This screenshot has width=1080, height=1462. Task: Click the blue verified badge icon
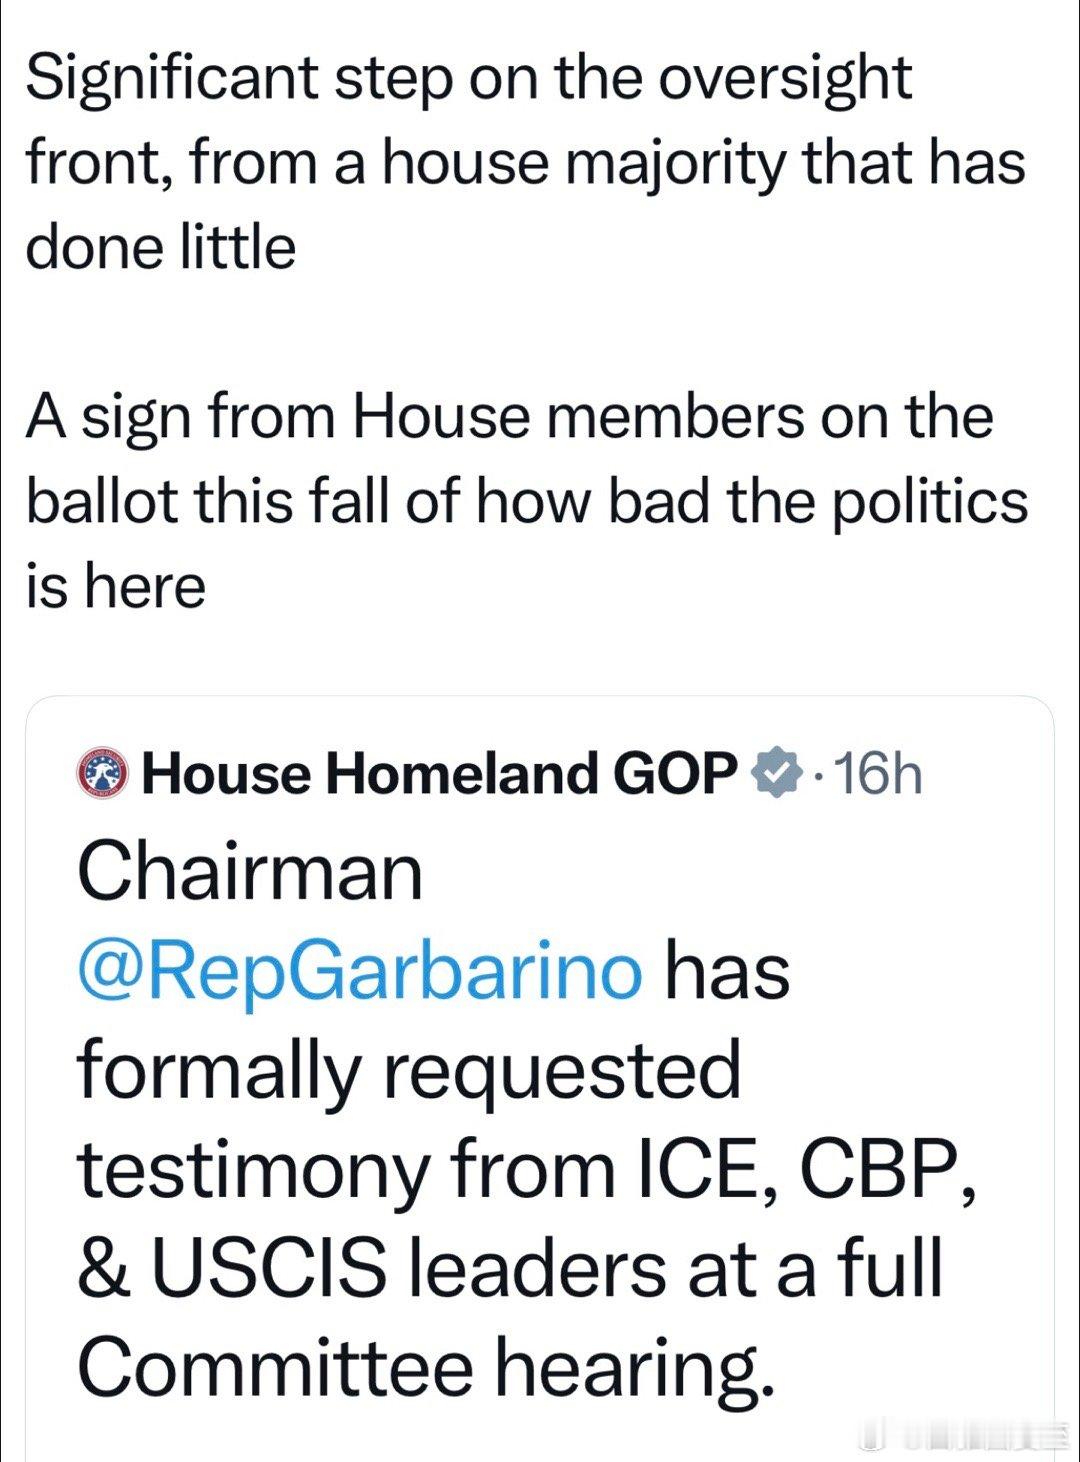[774, 773]
